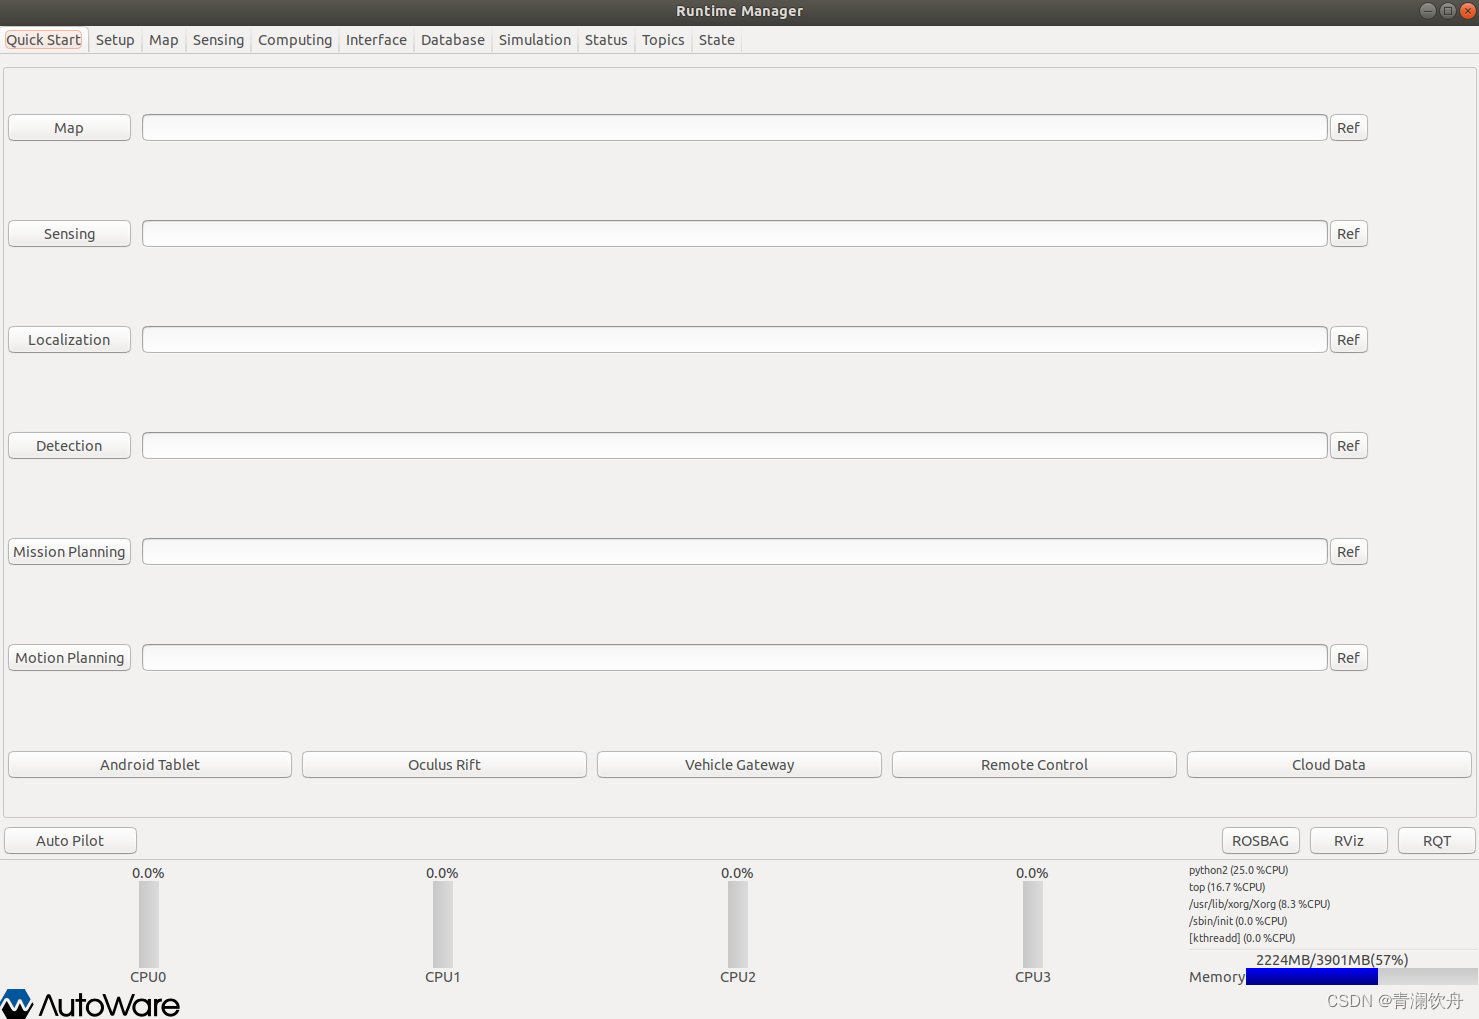Focus the Detection path field

pos(735,446)
